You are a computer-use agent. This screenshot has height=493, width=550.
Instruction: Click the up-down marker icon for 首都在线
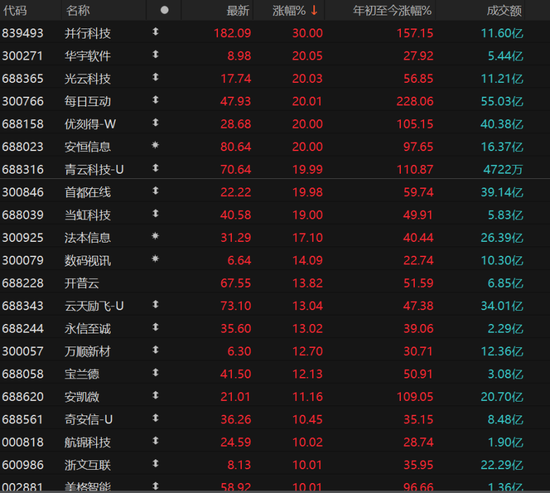point(155,191)
